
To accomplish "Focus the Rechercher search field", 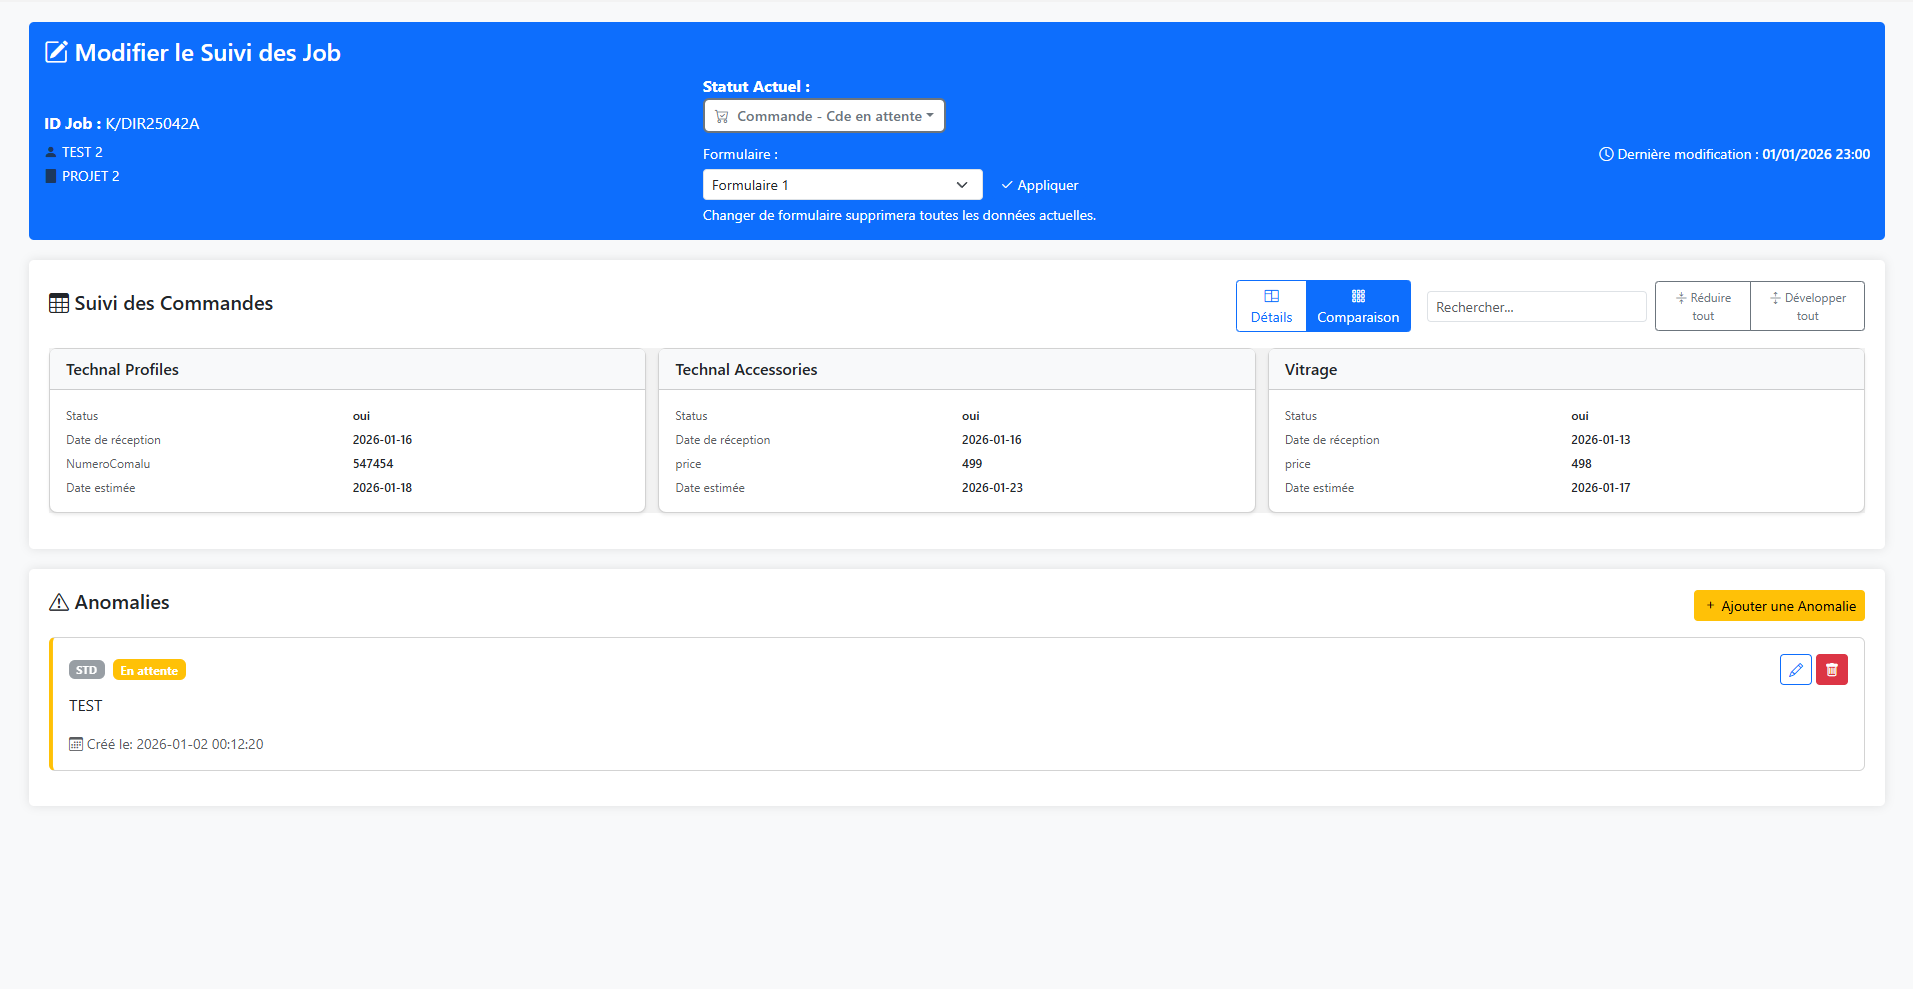I will coord(1535,307).
